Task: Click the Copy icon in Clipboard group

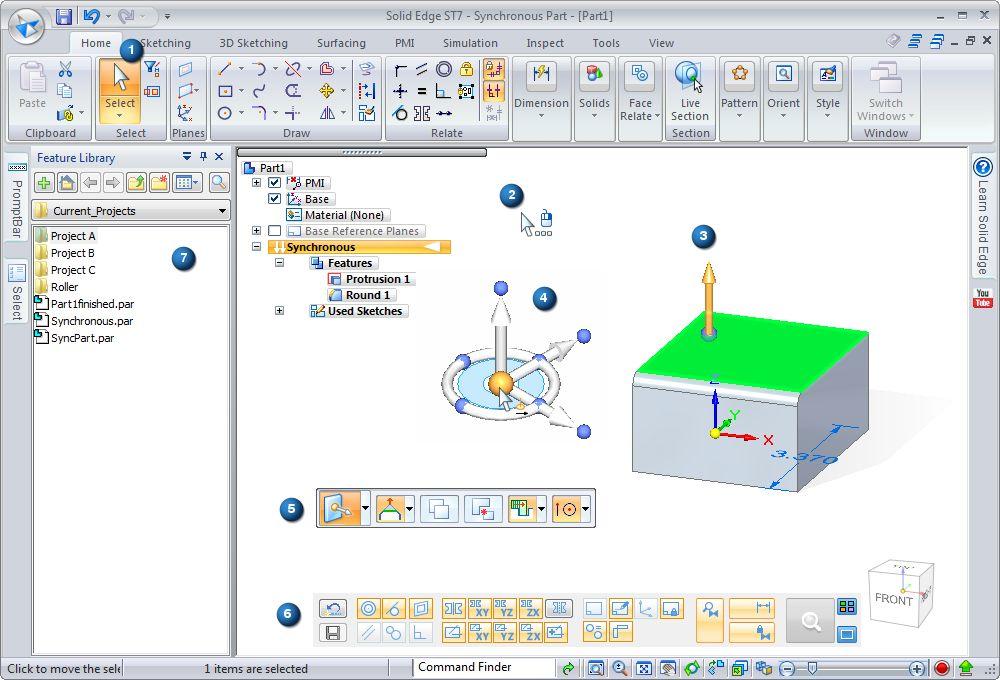Action: (x=65, y=91)
